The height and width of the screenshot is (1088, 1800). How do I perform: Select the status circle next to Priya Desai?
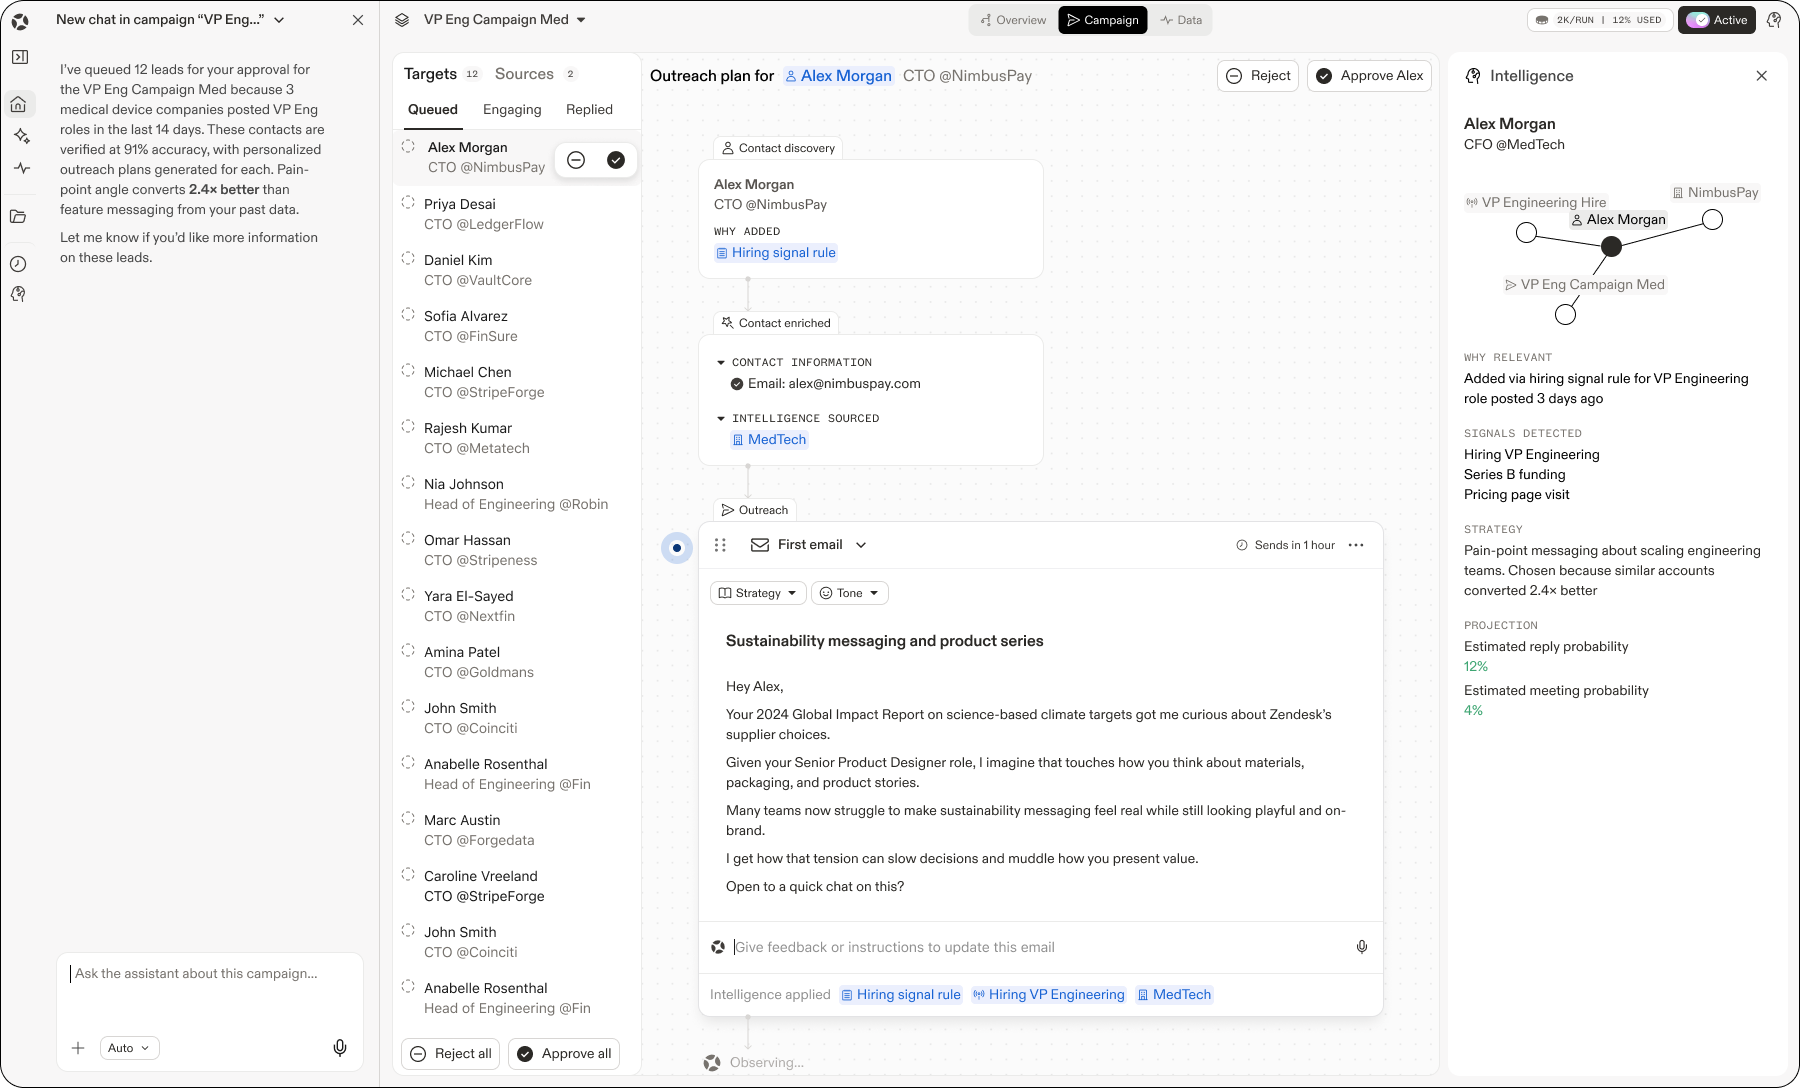(408, 203)
